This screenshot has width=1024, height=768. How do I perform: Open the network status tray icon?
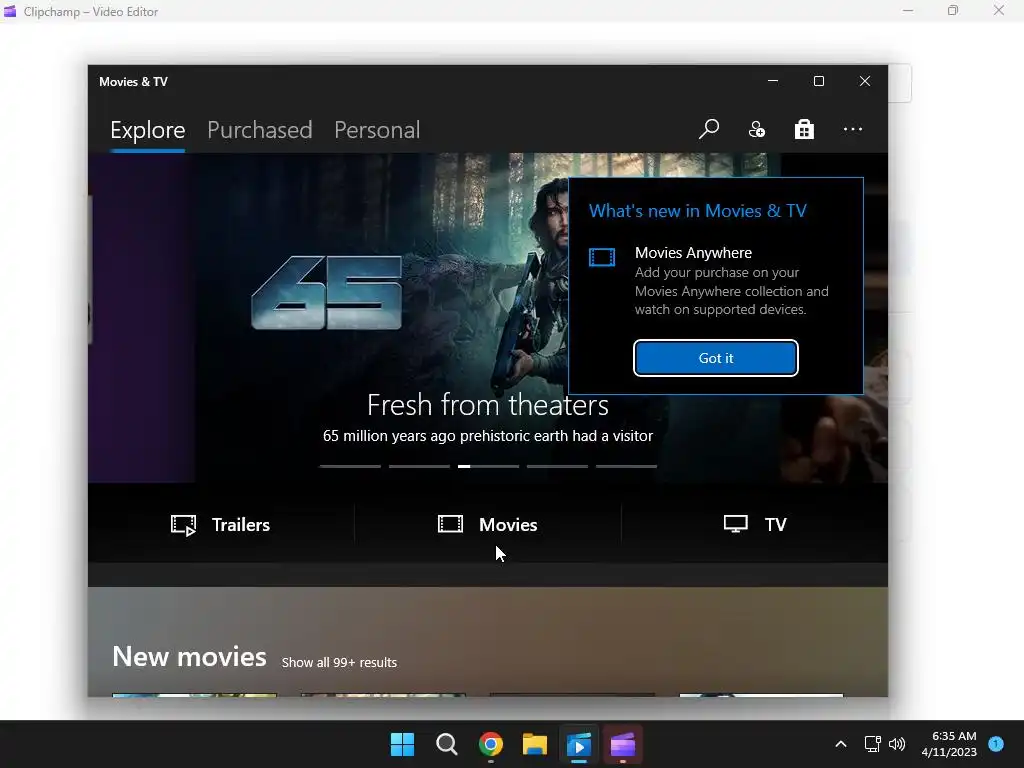tap(872, 744)
